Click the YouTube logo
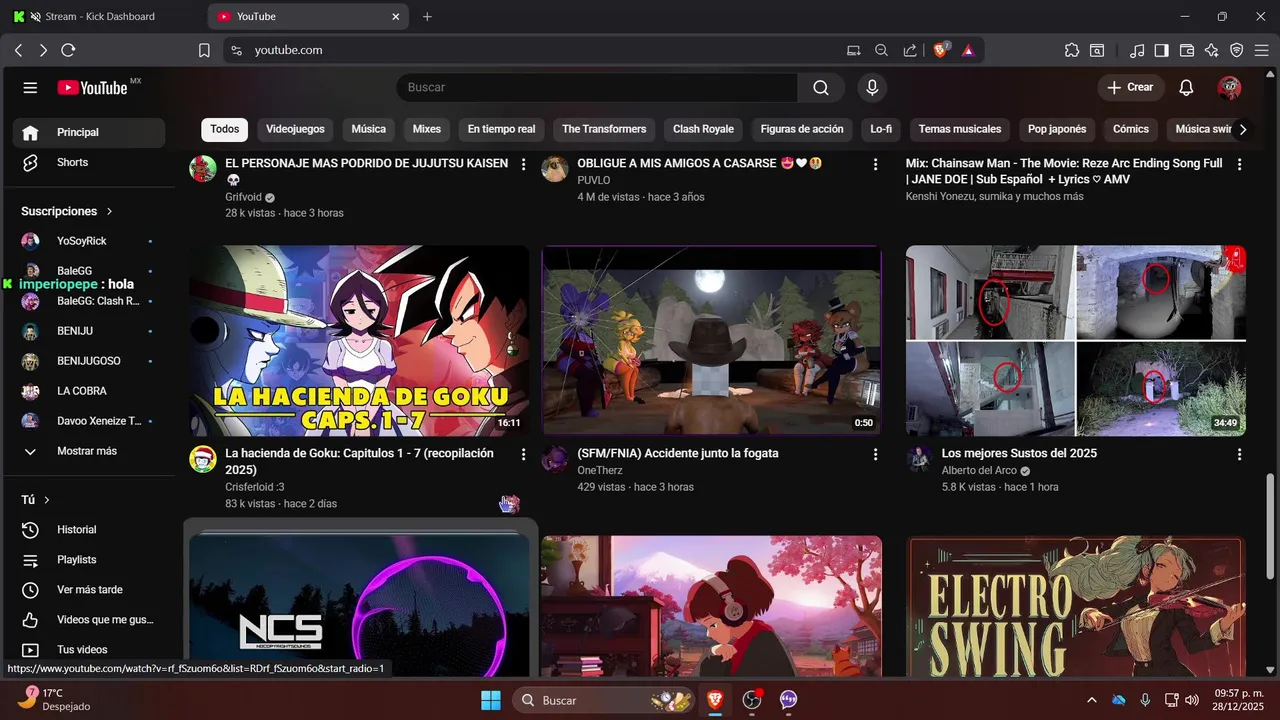The image size is (1280, 720). click(93, 88)
